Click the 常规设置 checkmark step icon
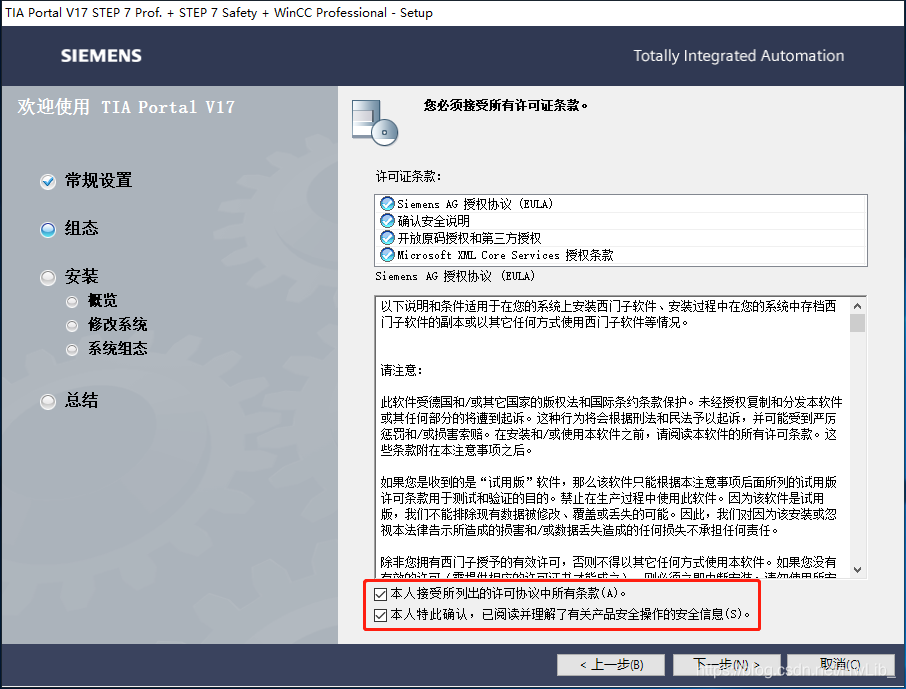 click(47, 181)
